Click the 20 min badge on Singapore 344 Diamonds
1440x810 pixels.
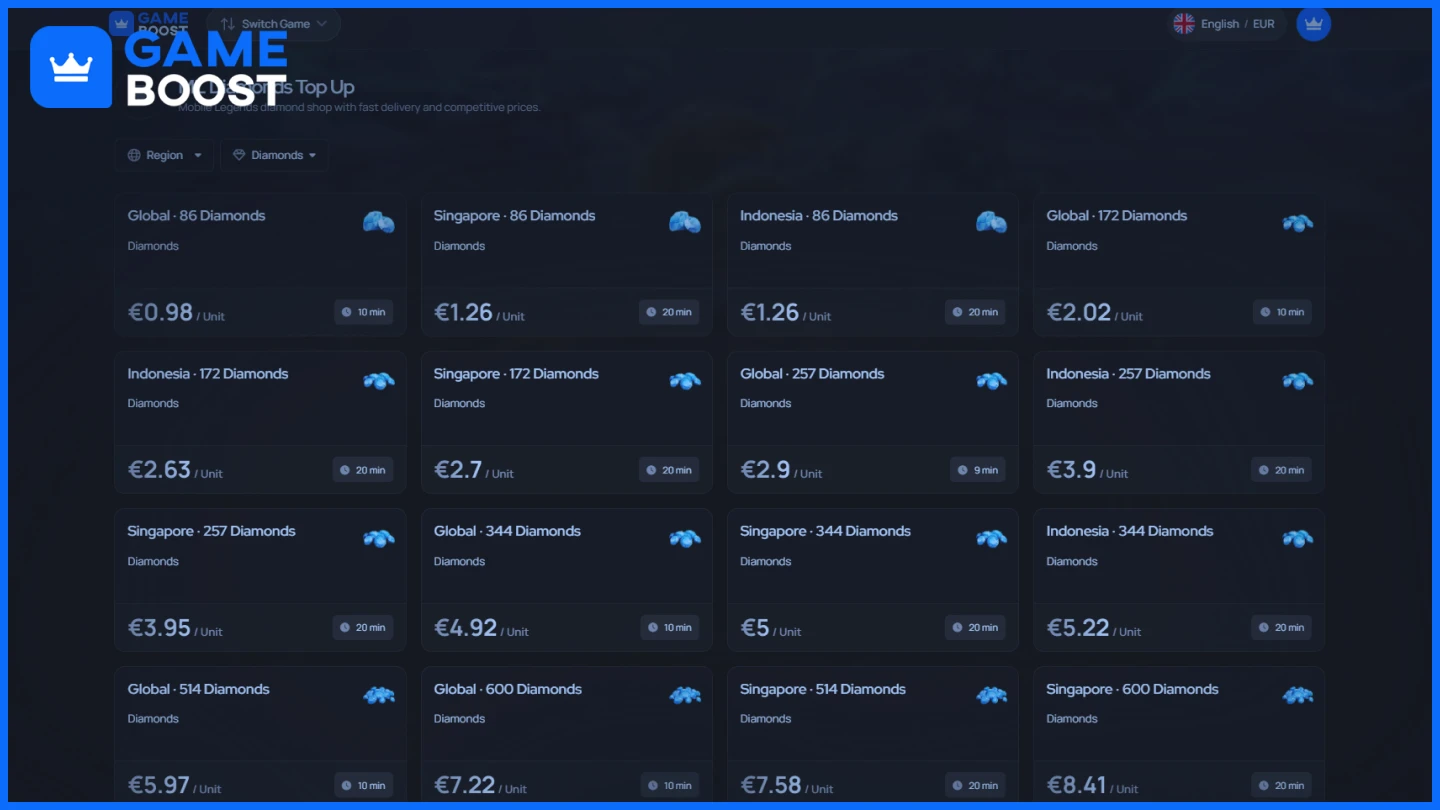point(975,628)
